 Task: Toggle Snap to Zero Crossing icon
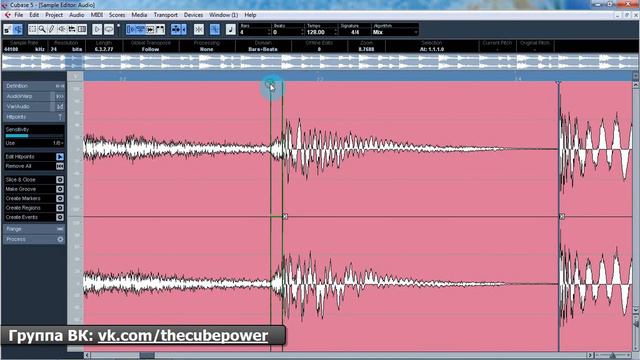[199, 29]
